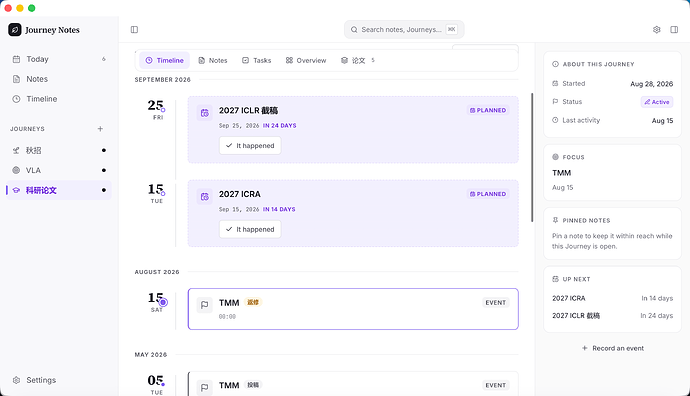Click the Journey Notes leaf logo icon
The width and height of the screenshot is (690, 396).
(x=15, y=29)
